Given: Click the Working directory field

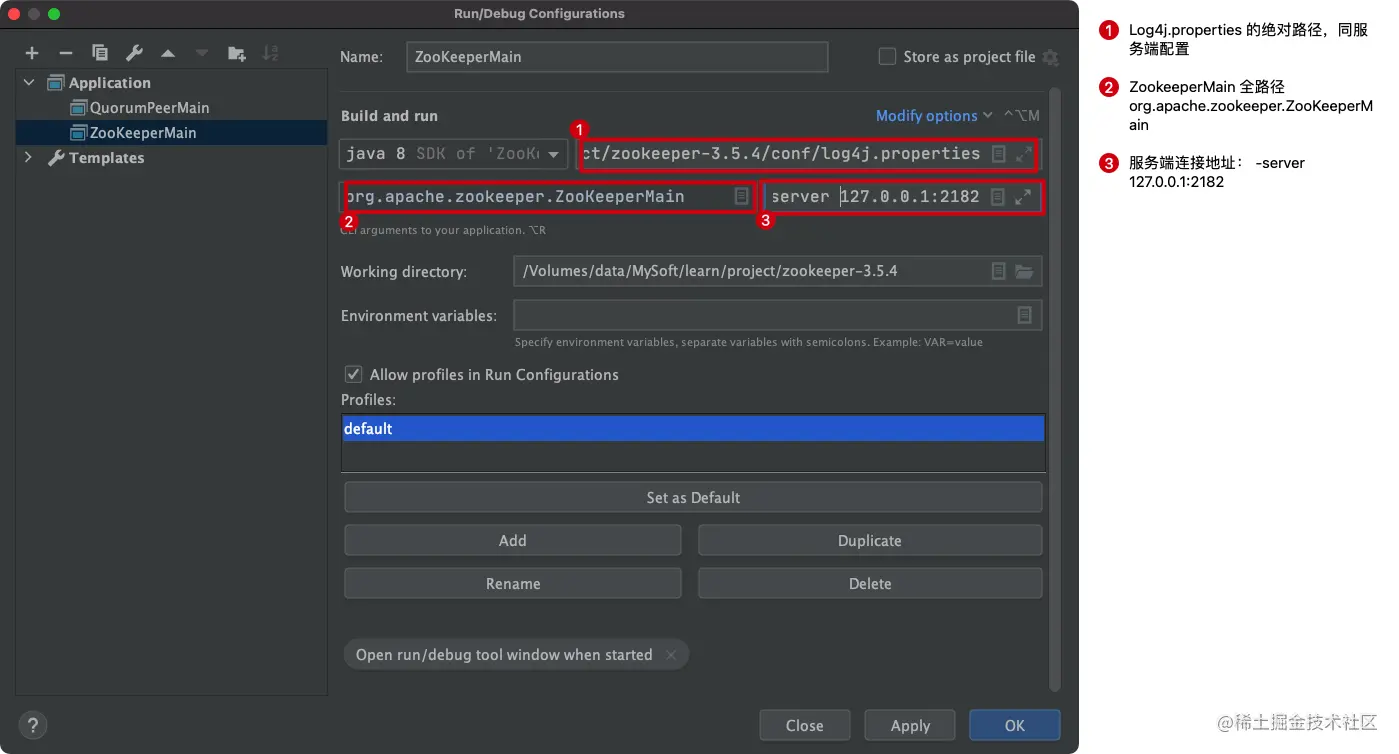Looking at the screenshot, I should click(778, 271).
